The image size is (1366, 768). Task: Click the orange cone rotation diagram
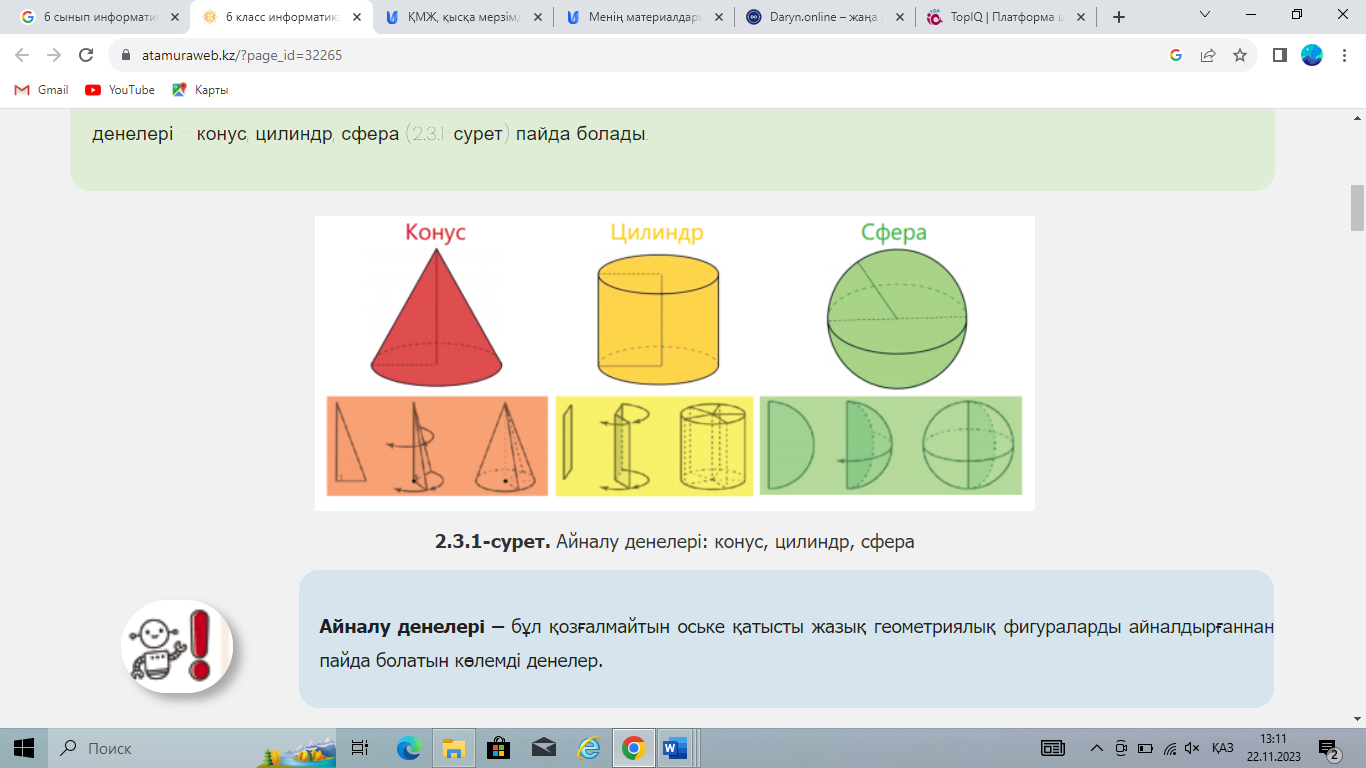click(x=437, y=446)
